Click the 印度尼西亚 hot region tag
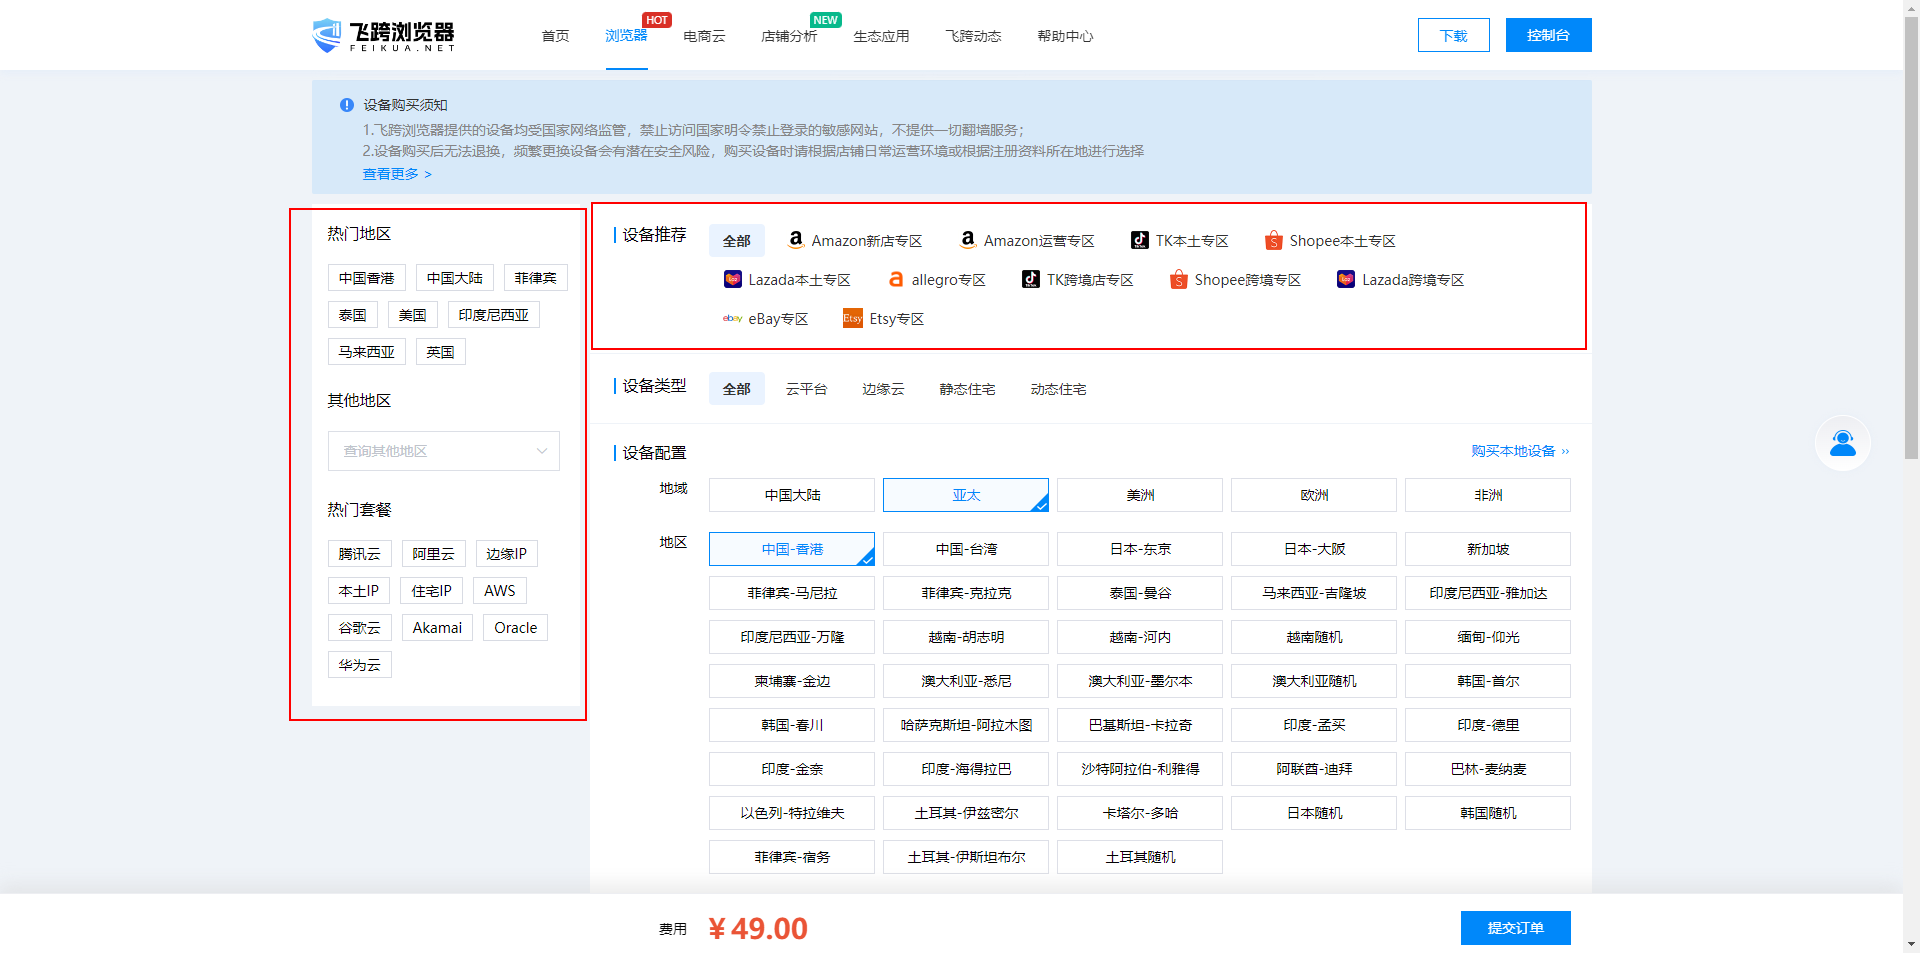 pos(494,315)
